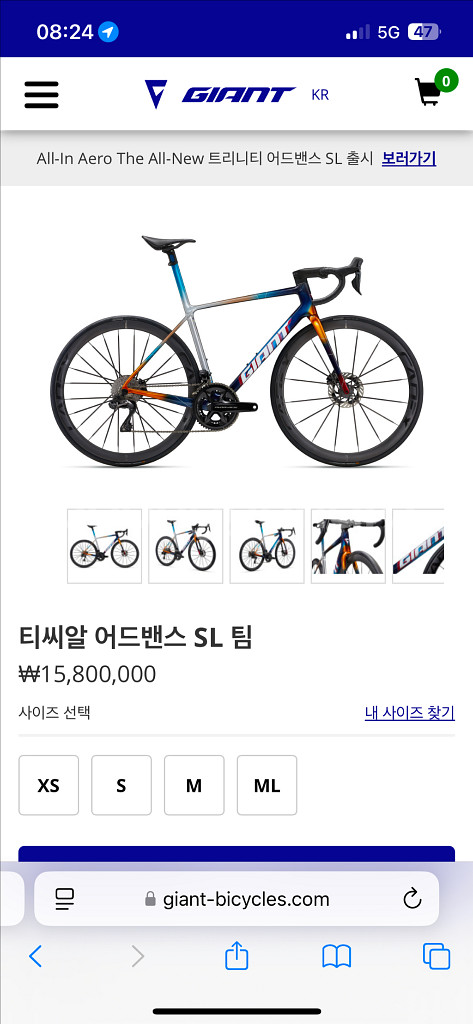View the second bike thumbnail
Screen dimensions: 473x1024
pos(186,546)
